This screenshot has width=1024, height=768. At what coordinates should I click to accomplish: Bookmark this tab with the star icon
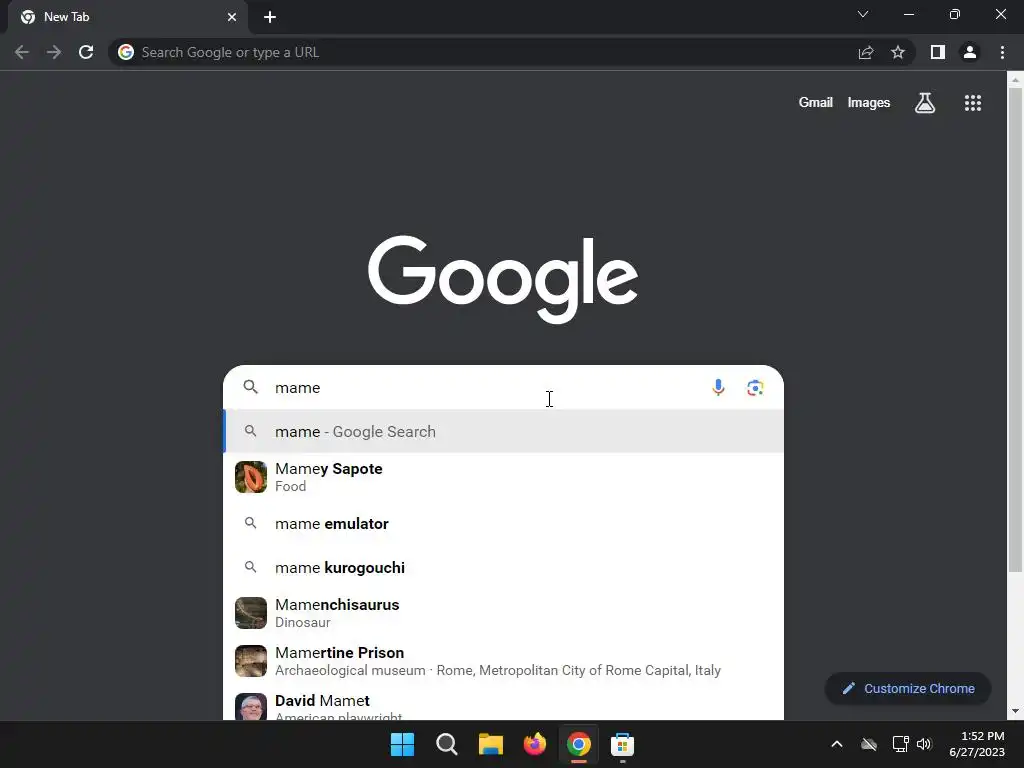(x=898, y=52)
